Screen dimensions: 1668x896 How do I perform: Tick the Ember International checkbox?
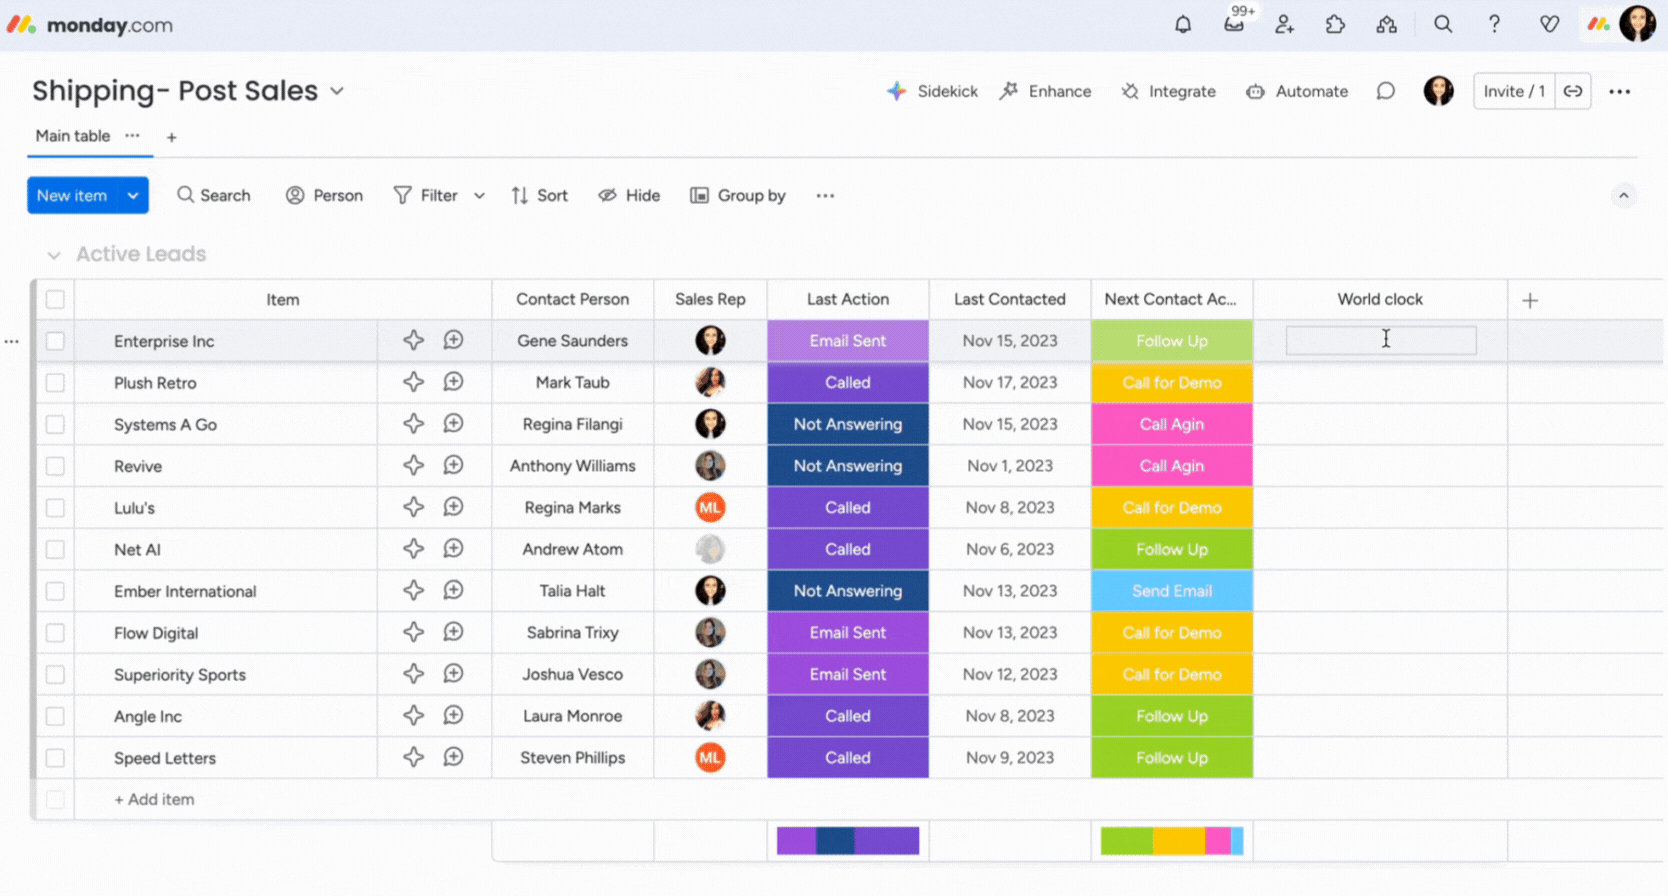tap(55, 591)
